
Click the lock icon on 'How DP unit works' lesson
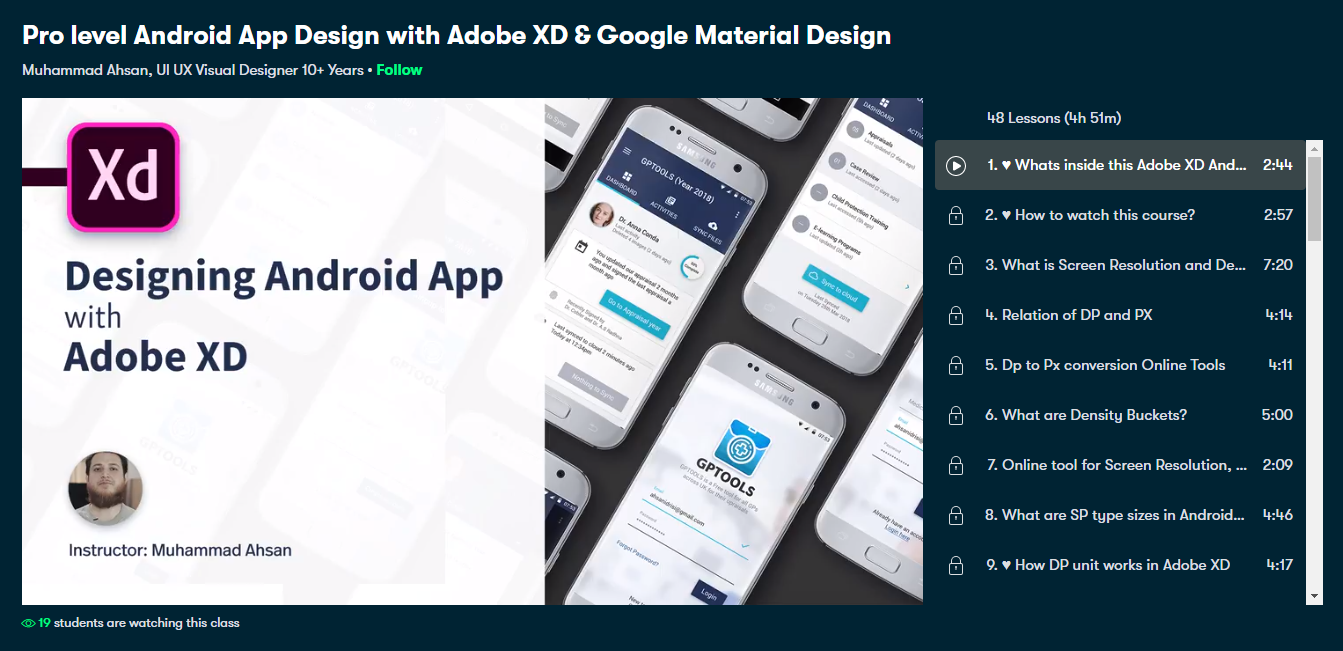pos(955,565)
